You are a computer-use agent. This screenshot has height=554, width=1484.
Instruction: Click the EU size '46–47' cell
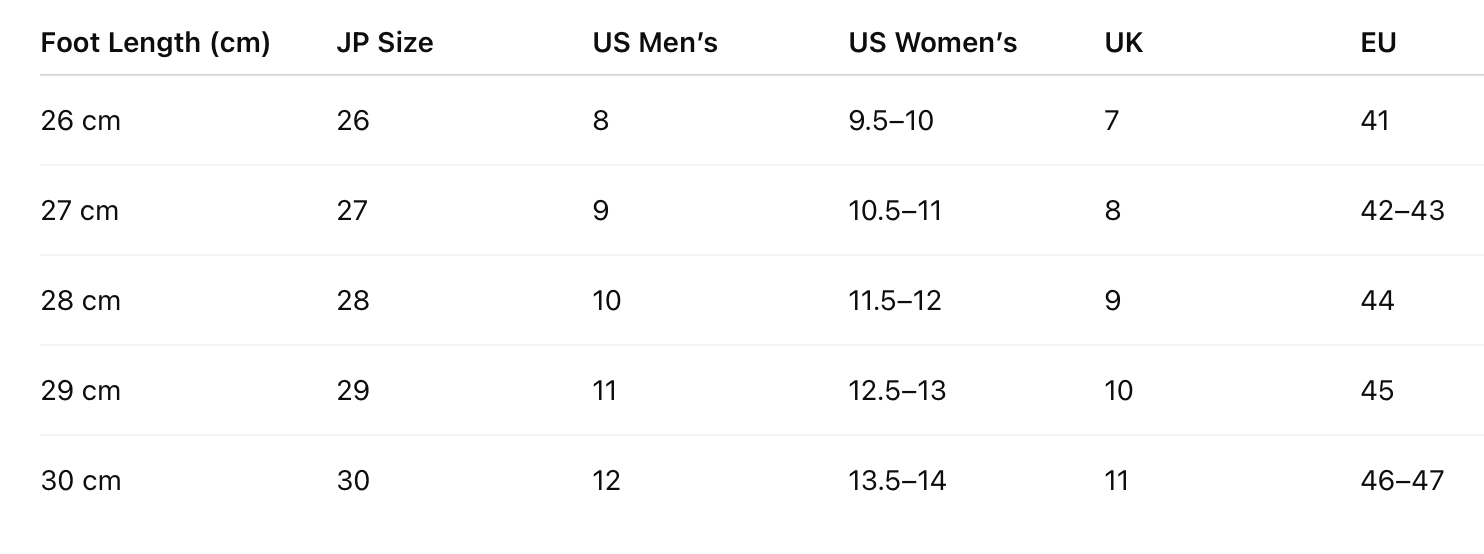tap(1402, 481)
